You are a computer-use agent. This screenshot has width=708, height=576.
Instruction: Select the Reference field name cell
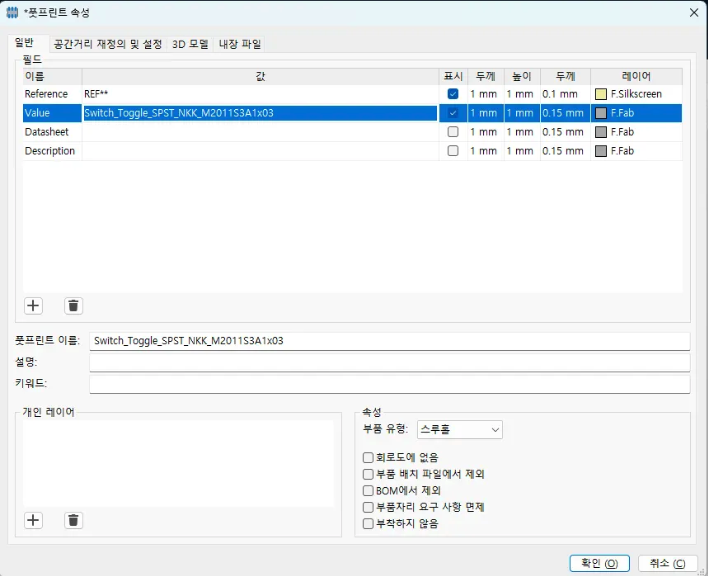pyautogui.click(x=52, y=94)
